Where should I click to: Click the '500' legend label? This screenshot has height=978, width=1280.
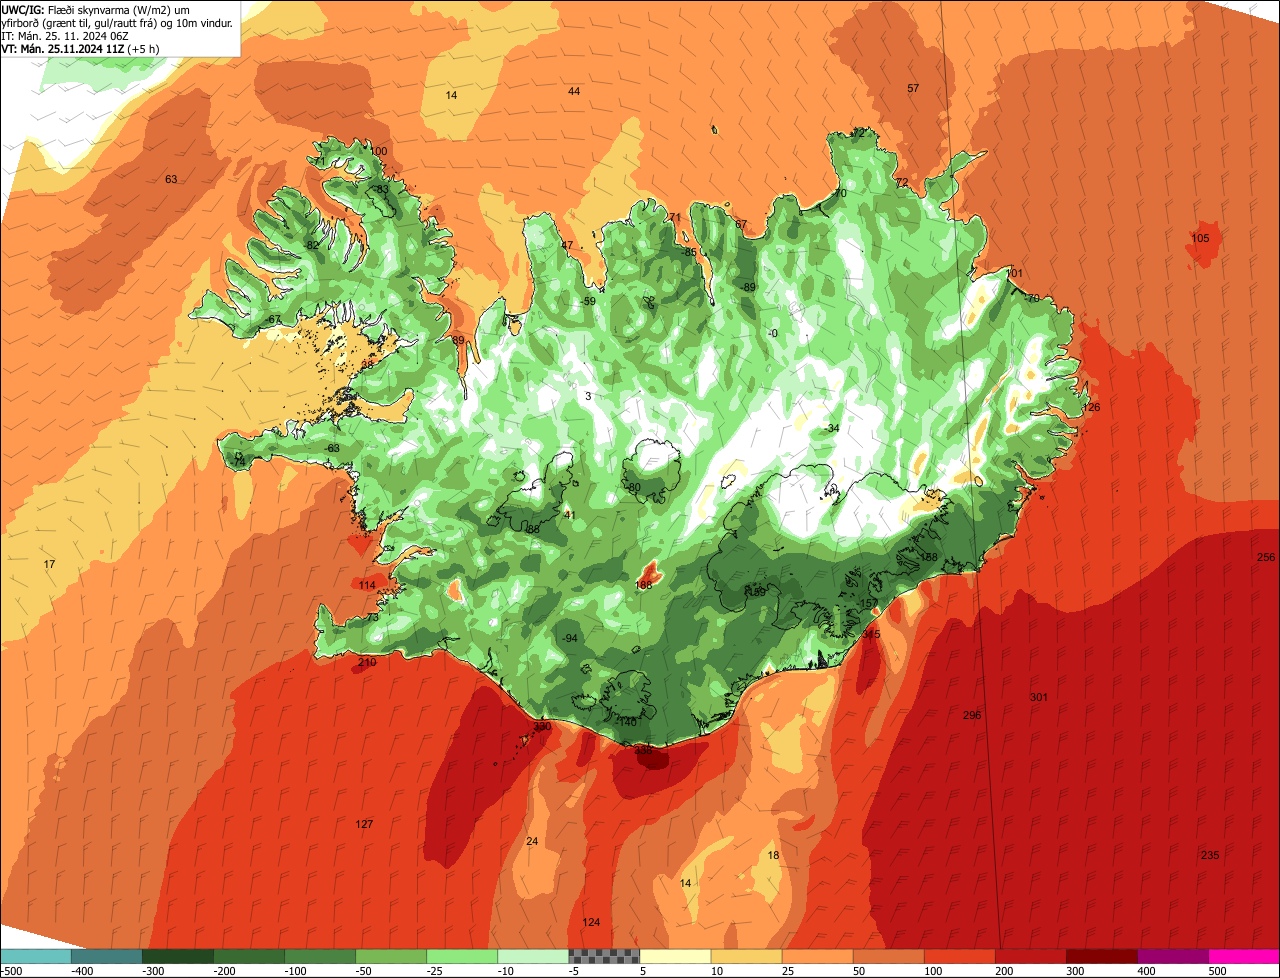(1218, 971)
